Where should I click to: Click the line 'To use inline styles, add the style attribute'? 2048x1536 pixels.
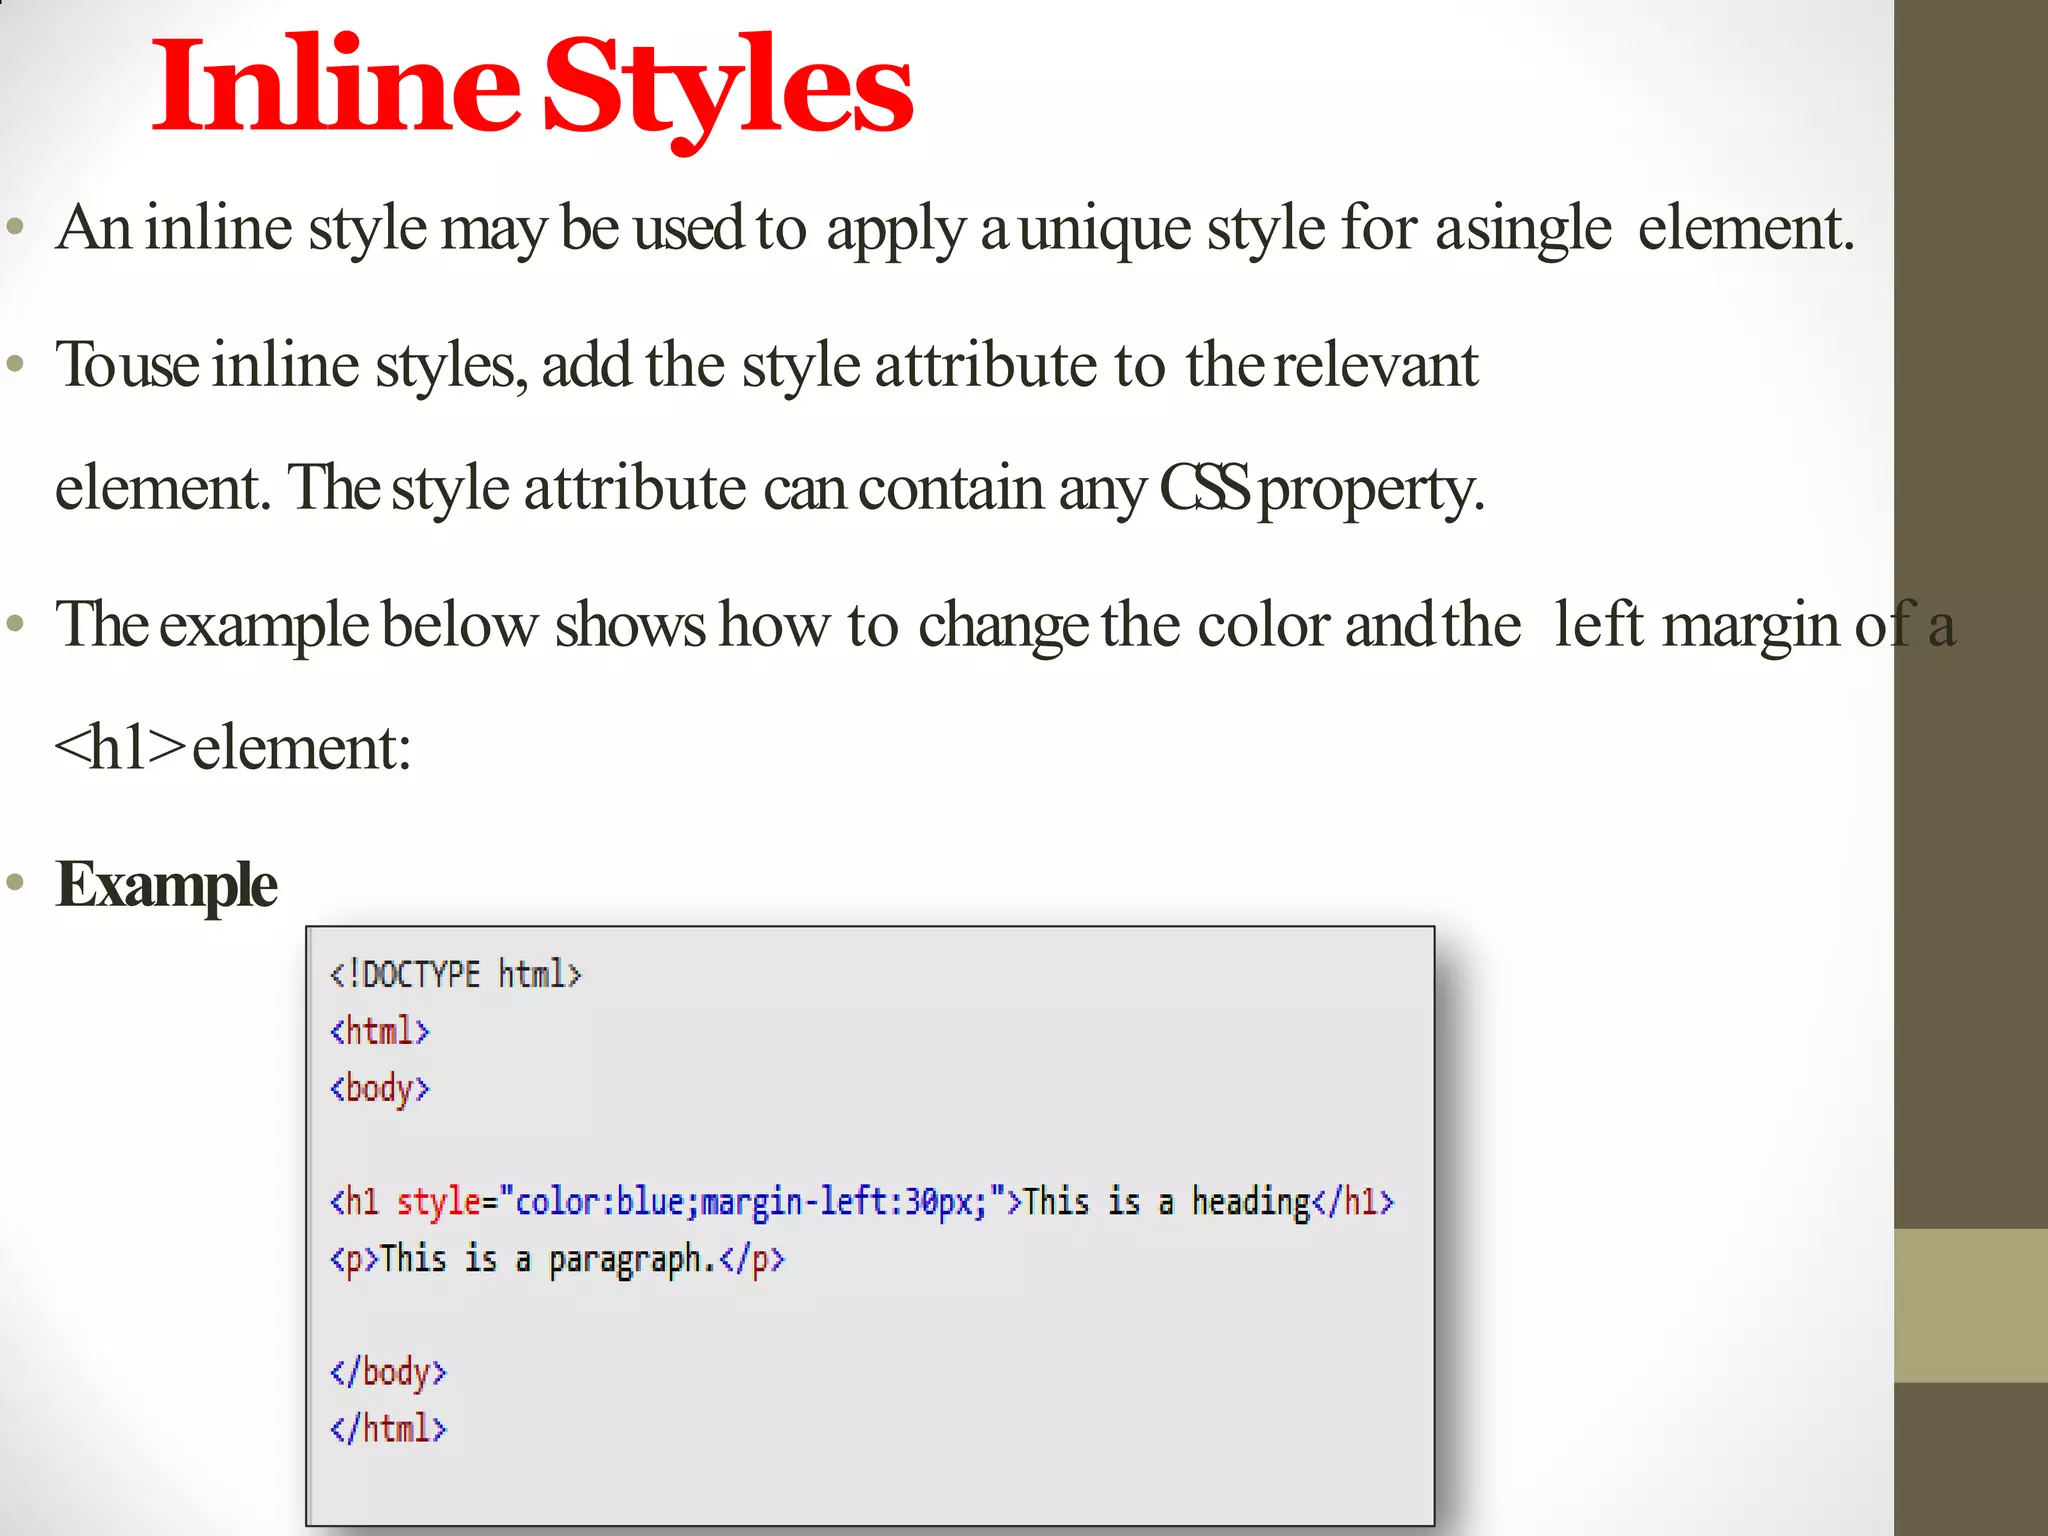pyautogui.click(x=767, y=366)
